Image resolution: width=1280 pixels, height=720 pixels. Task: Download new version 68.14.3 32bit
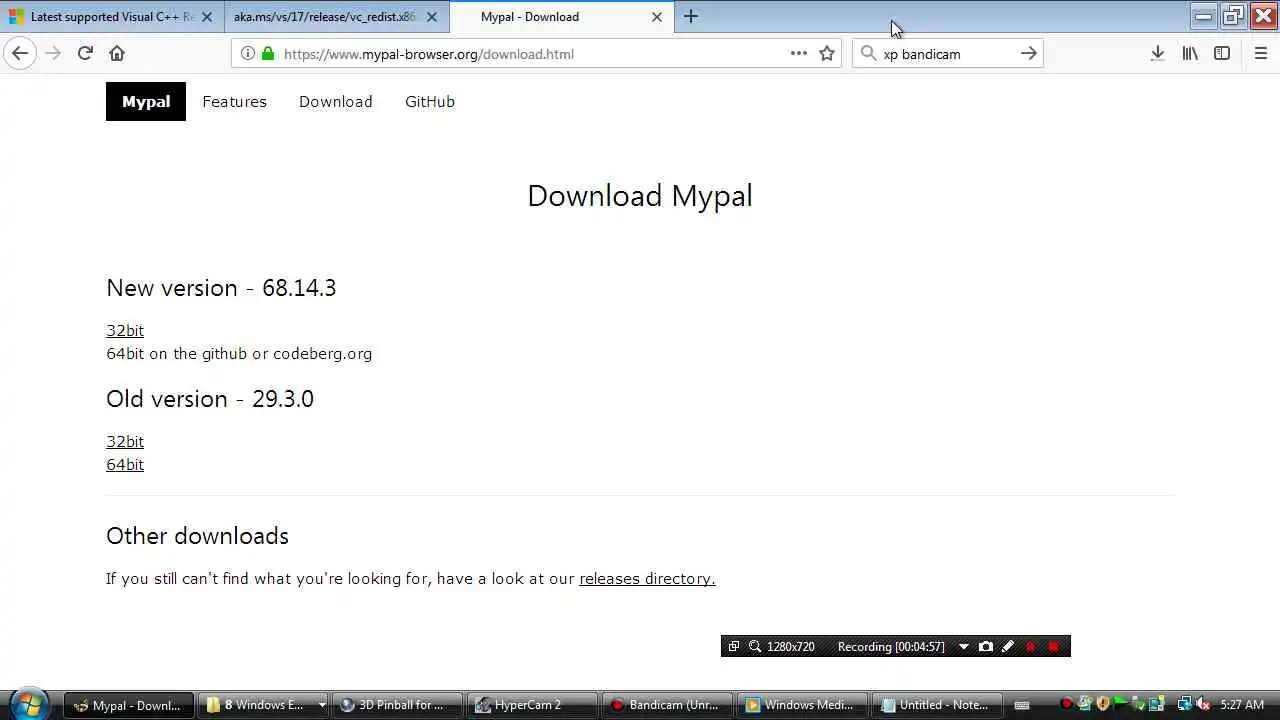point(125,330)
